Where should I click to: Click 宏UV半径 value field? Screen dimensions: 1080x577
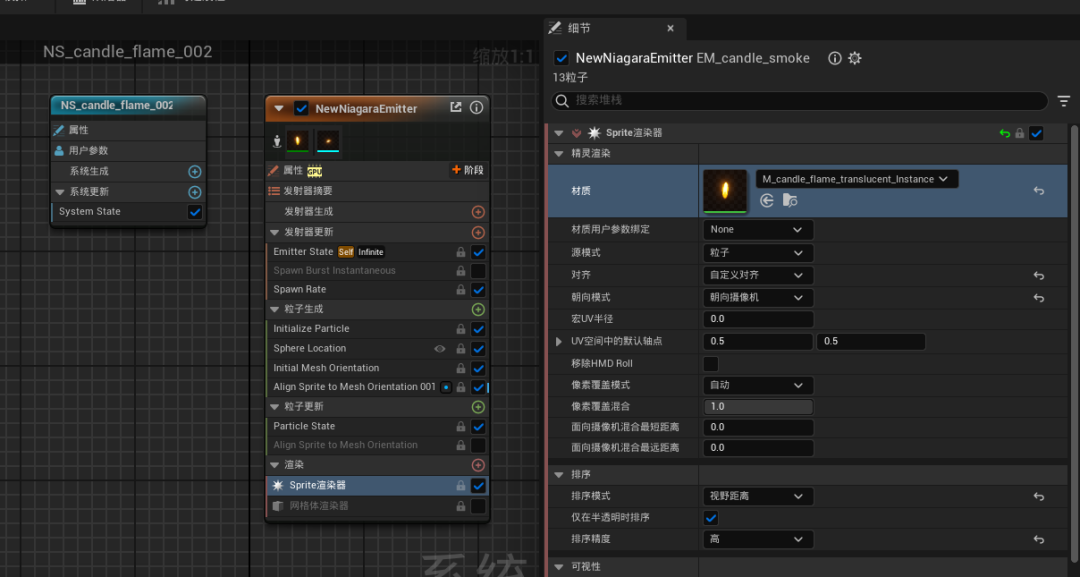(x=758, y=319)
